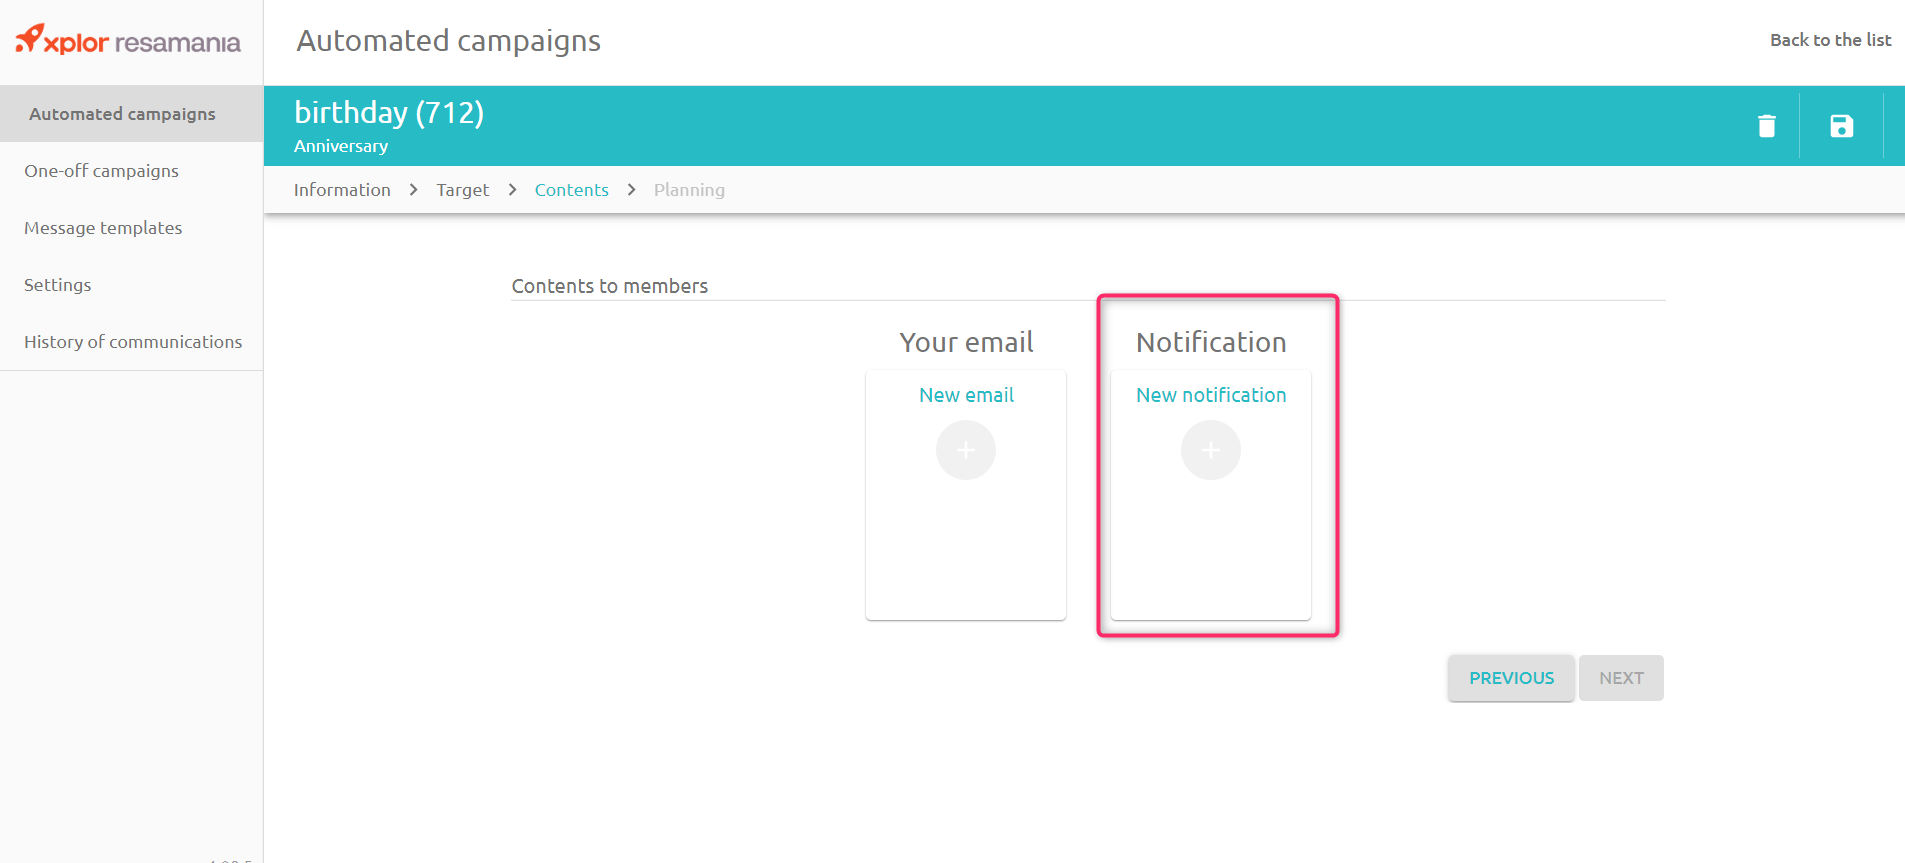The width and height of the screenshot is (1905, 863).
Task: Switch to the Information step
Action: pyautogui.click(x=342, y=190)
